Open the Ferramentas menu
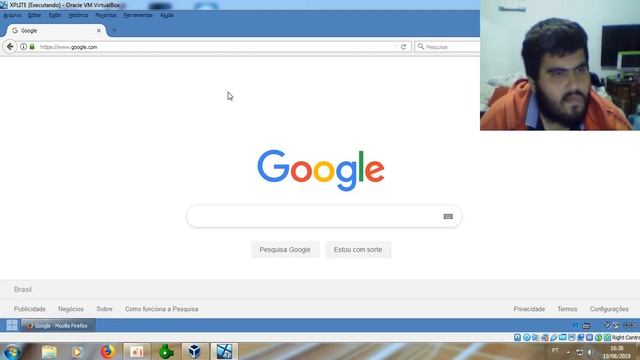The width and height of the screenshot is (640, 360). [x=138, y=15]
